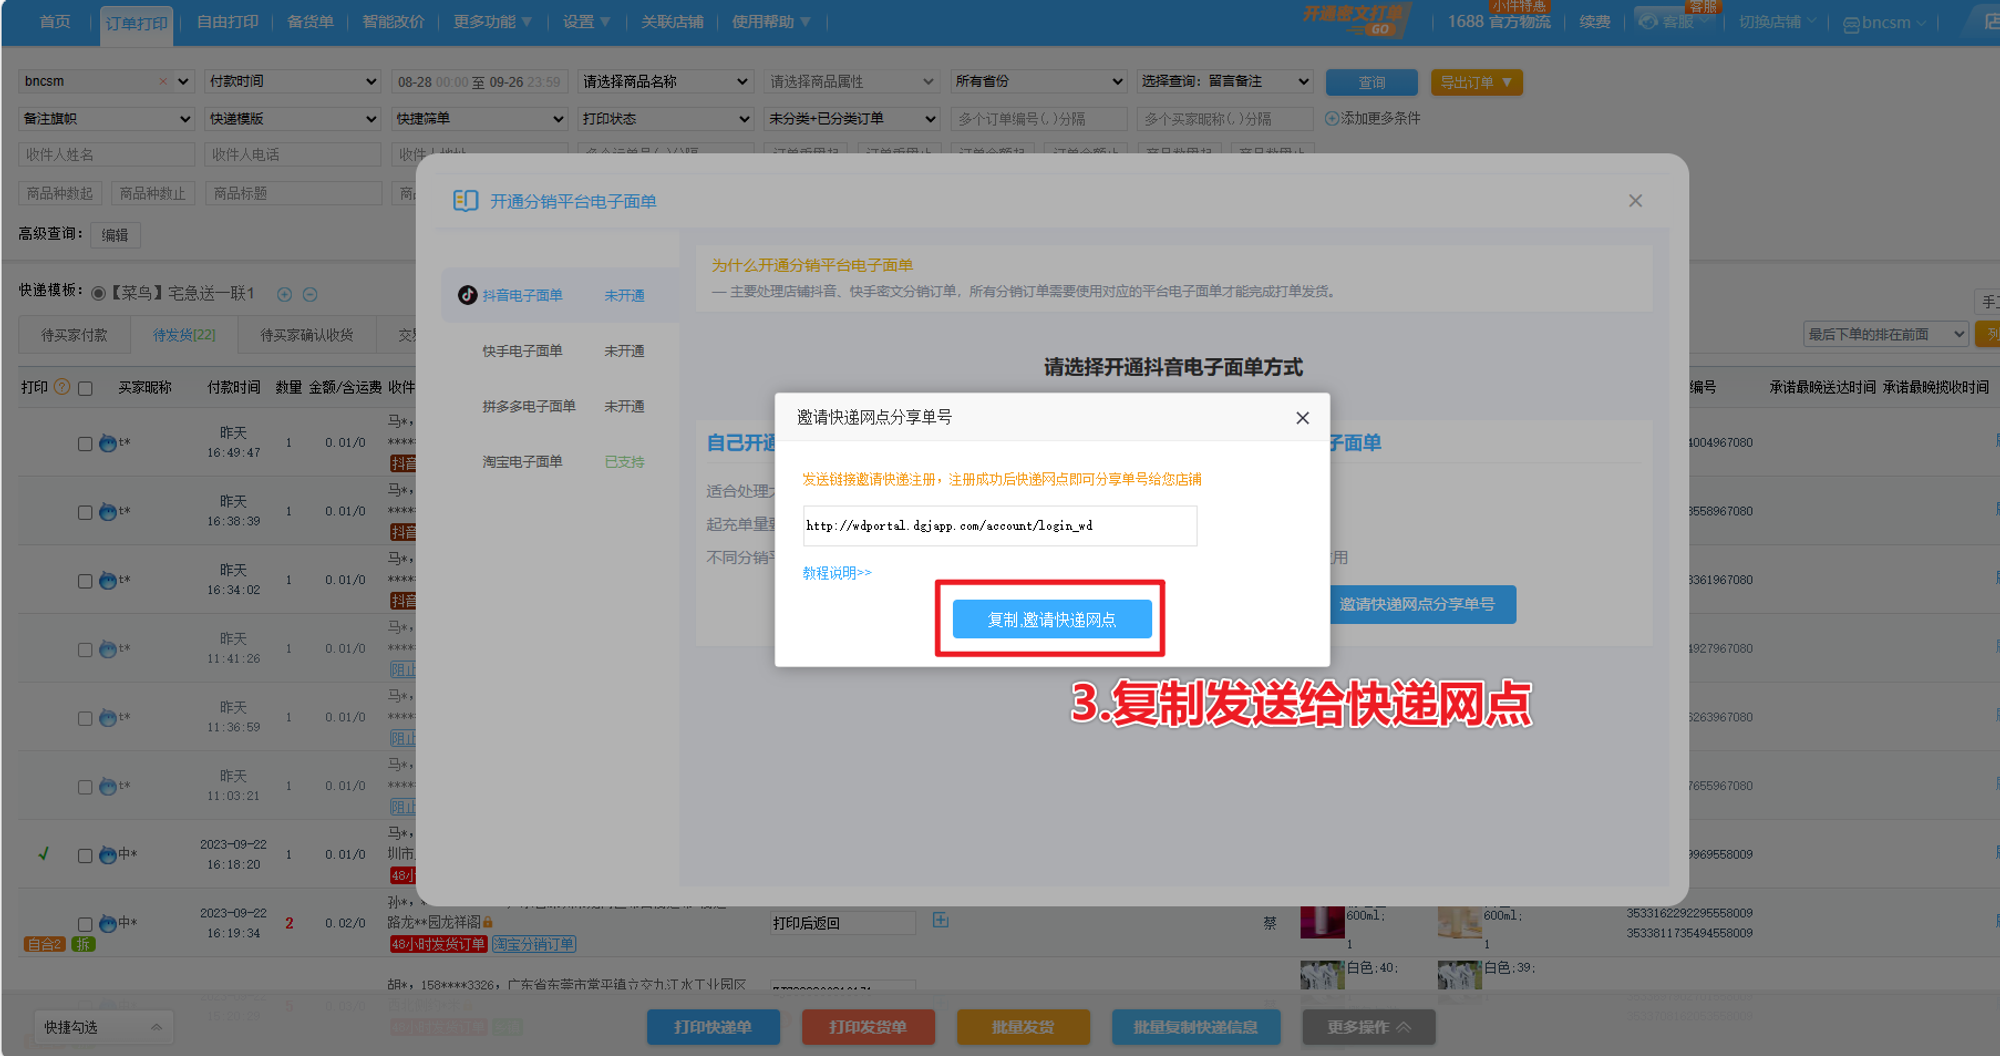Screen dimensions: 2000x1056
Task: Close the 邀请快递网点分享单号 dialog
Action: pos(1302,418)
